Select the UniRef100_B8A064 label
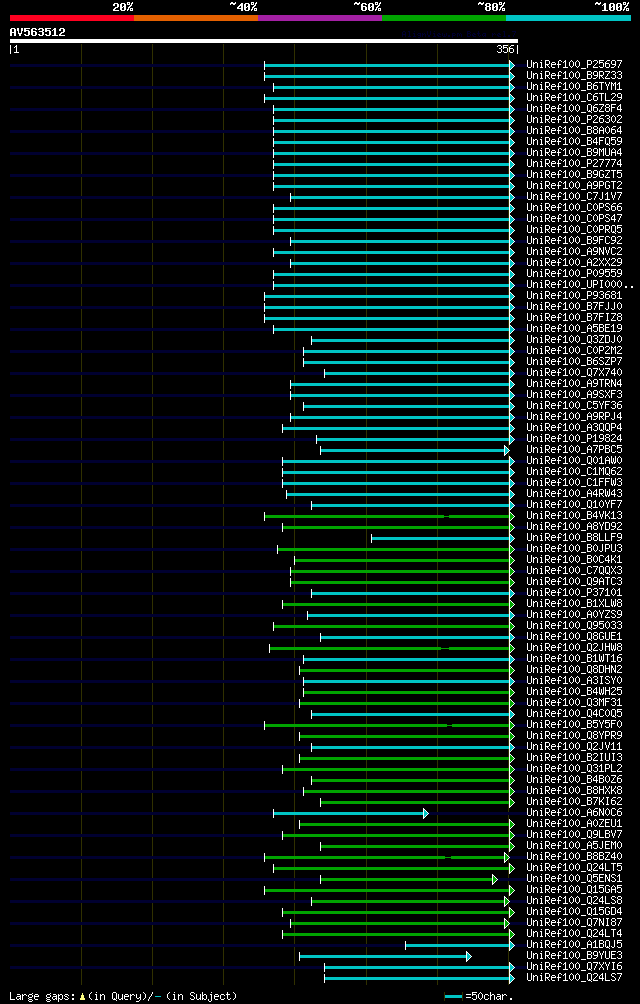The height and width of the screenshot is (1004, 640). [574, 131]
